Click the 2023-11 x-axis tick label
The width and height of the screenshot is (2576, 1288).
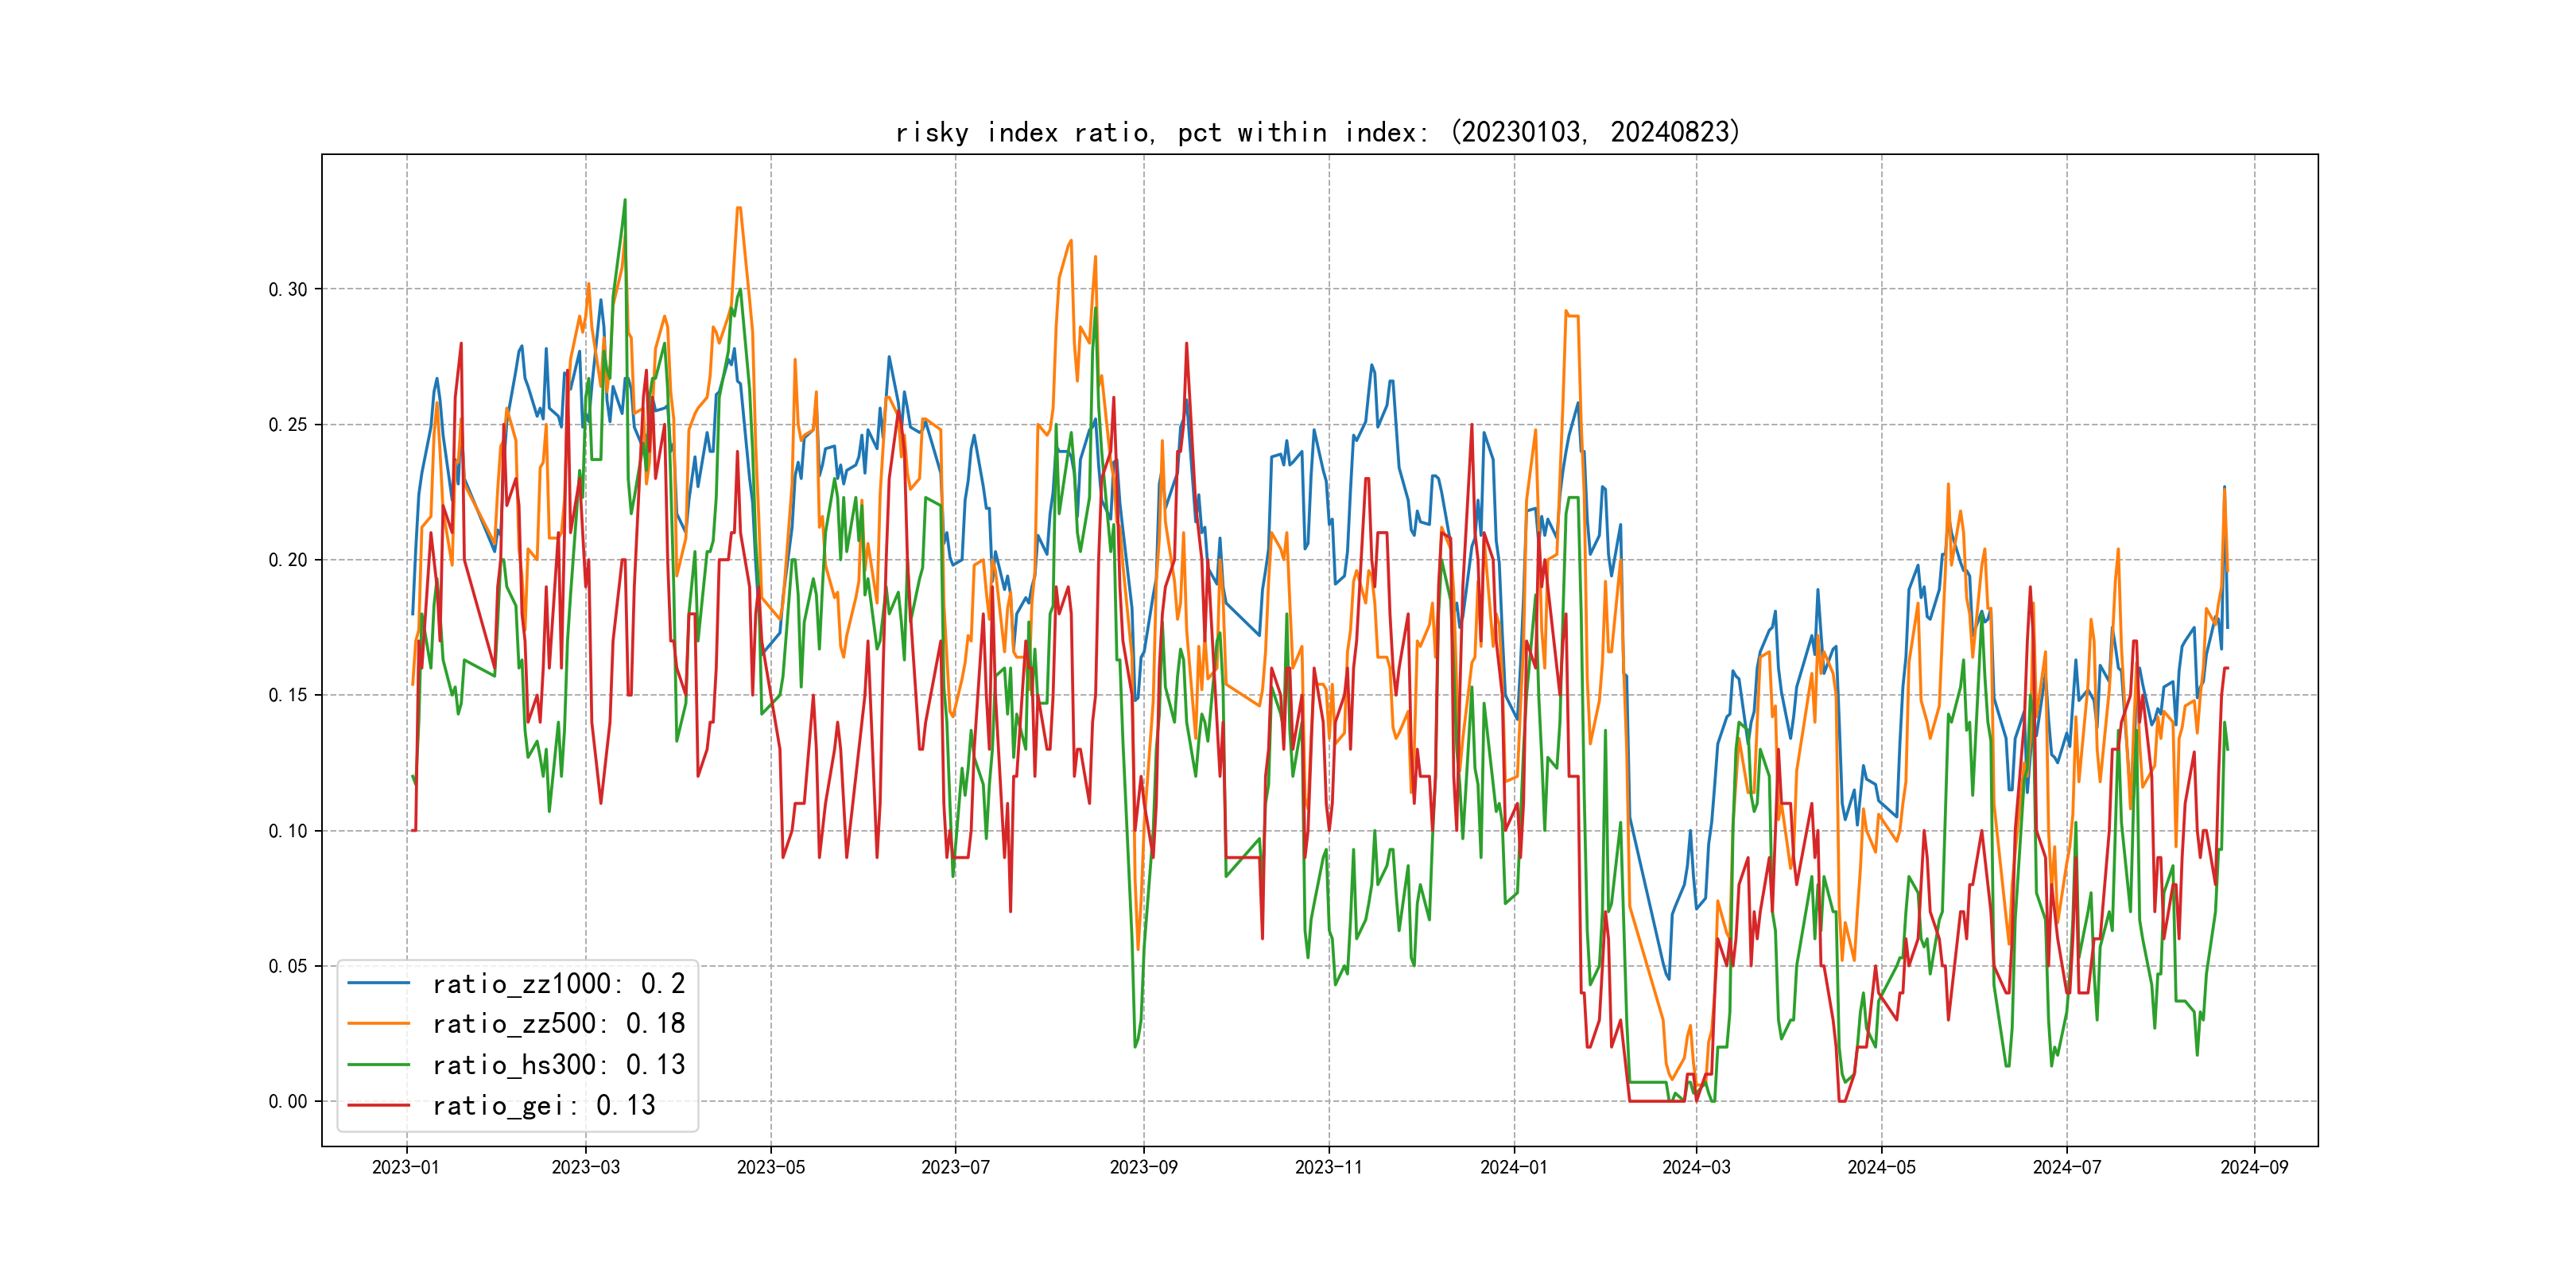tap(1328, 1167)
